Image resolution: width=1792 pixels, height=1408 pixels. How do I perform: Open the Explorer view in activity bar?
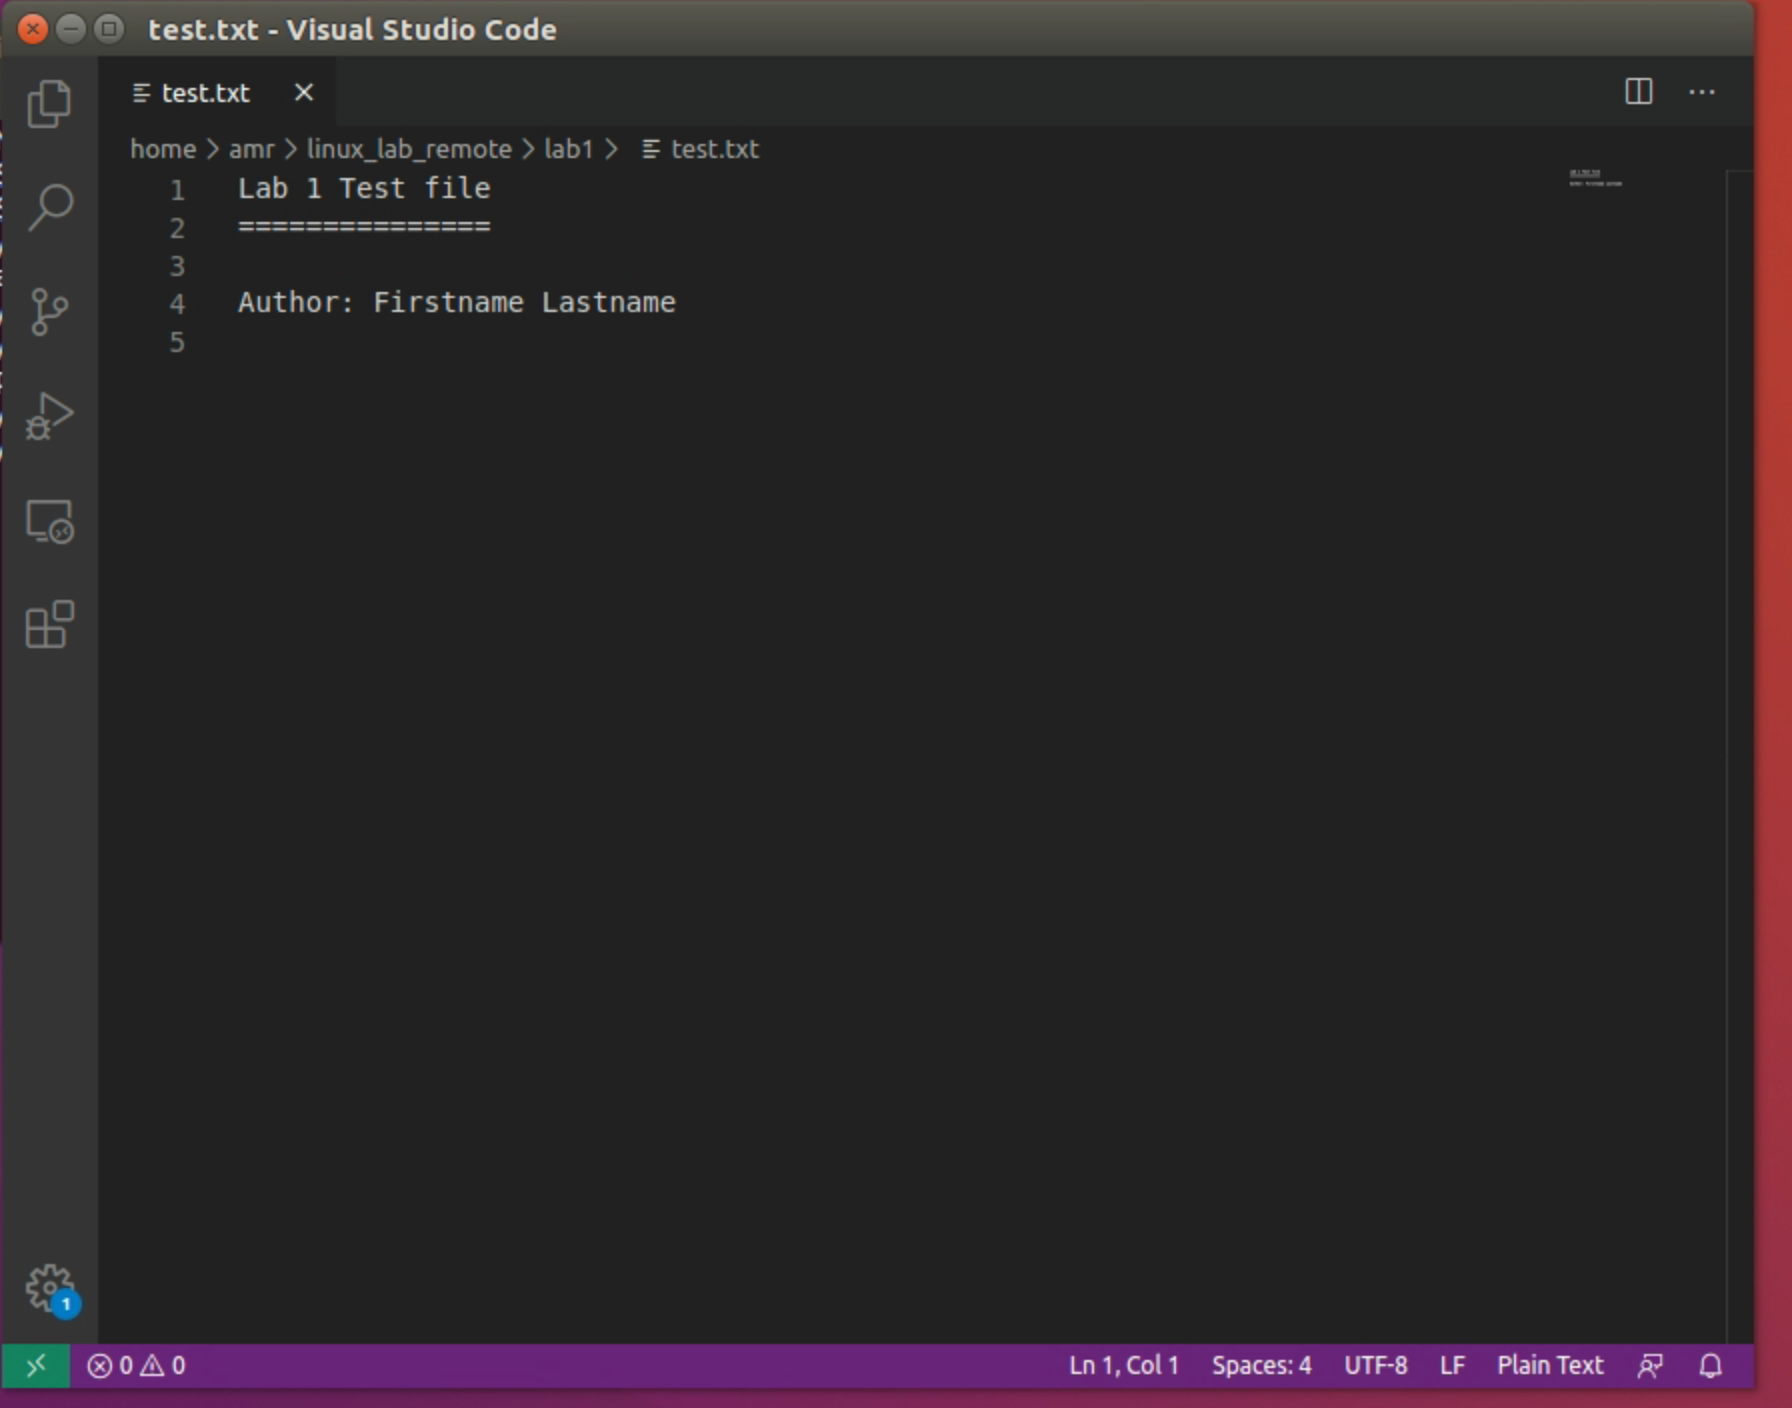pos(49,103)
